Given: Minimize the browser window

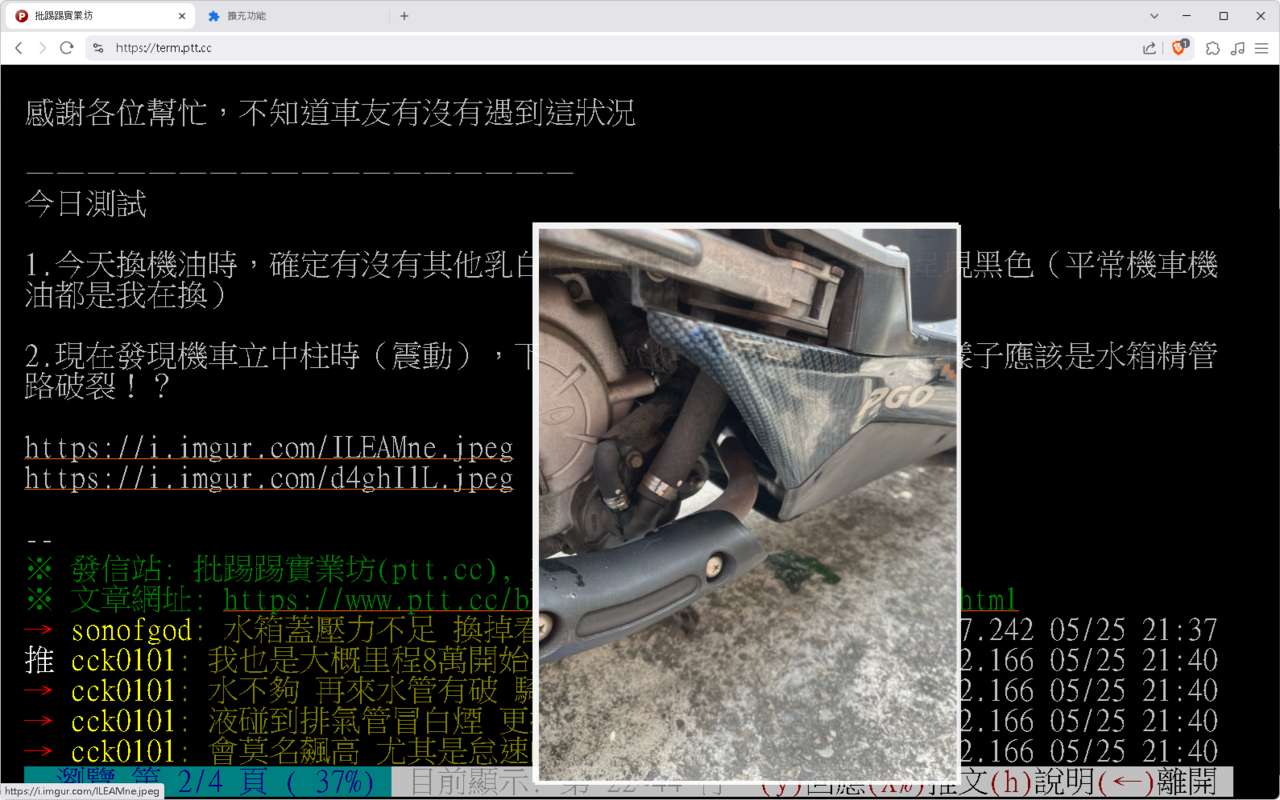Looking at the screenshot, I should (x=1188, y=16).
